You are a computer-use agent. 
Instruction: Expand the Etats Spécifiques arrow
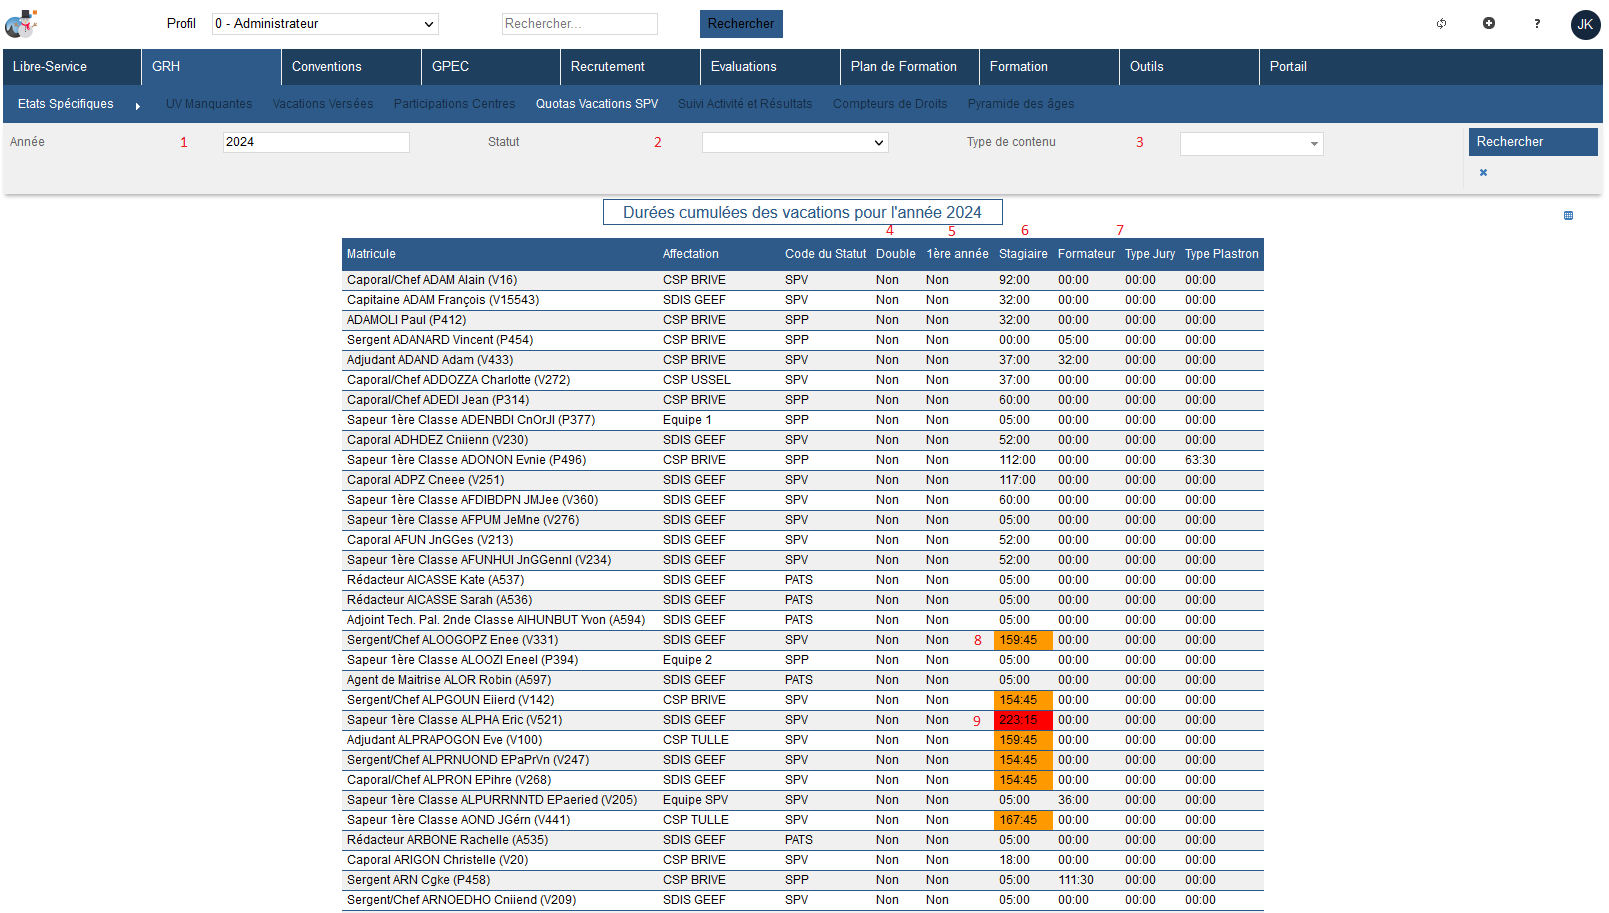coord(137,105)
